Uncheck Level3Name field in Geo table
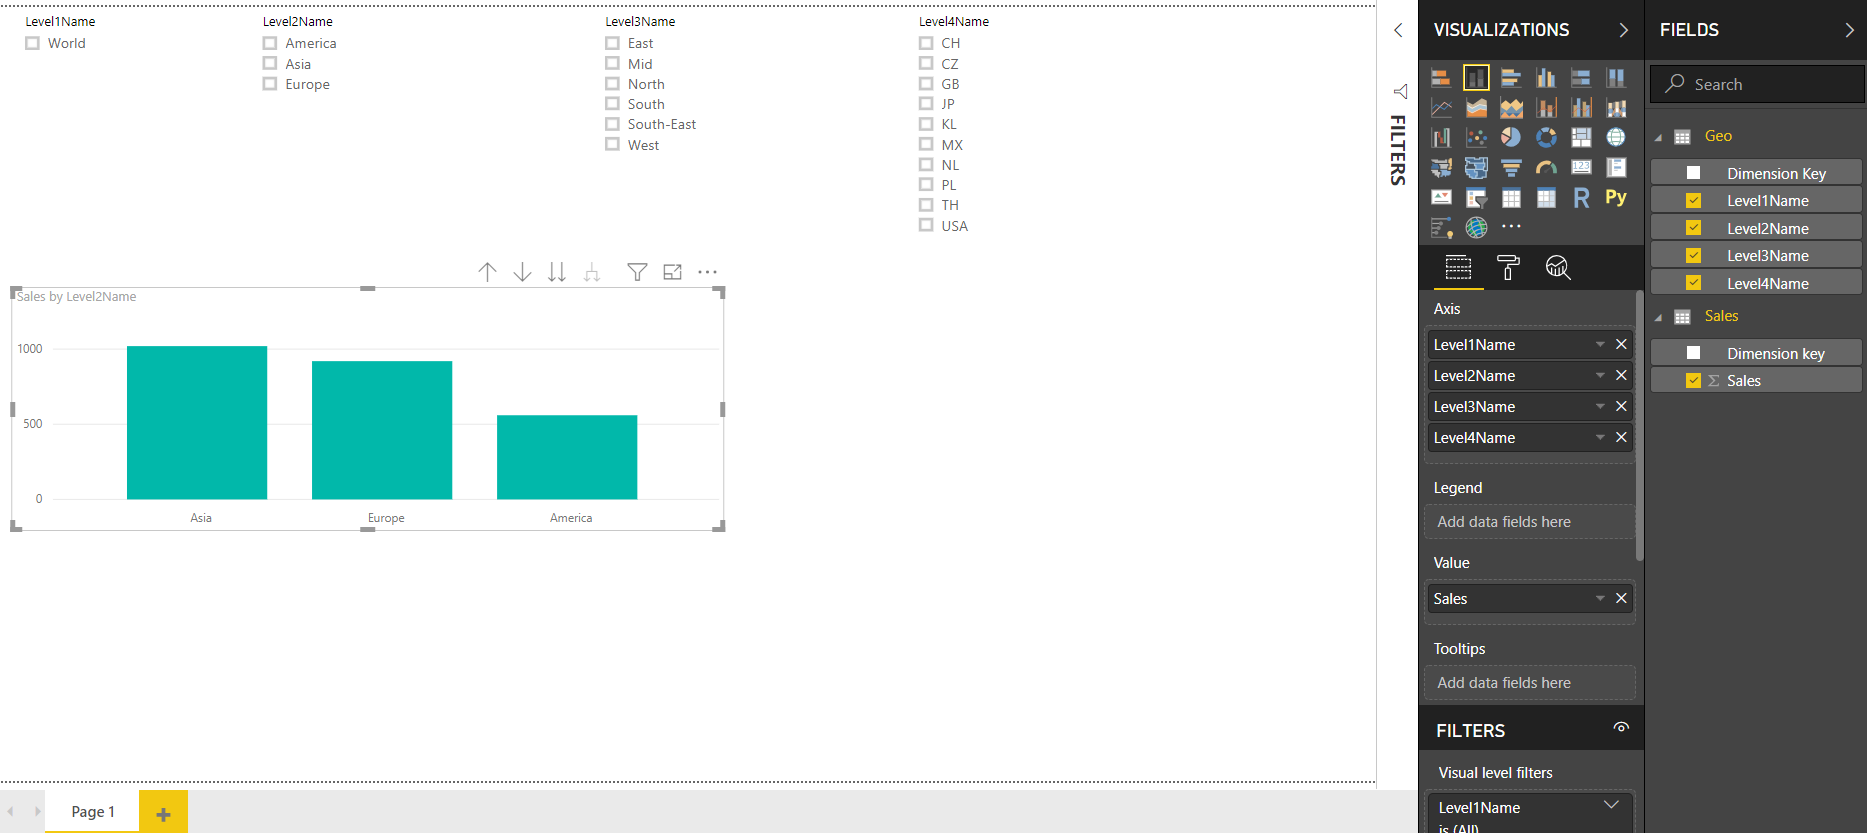This screenshot has width=1867, height=833. pos(1693,255)
